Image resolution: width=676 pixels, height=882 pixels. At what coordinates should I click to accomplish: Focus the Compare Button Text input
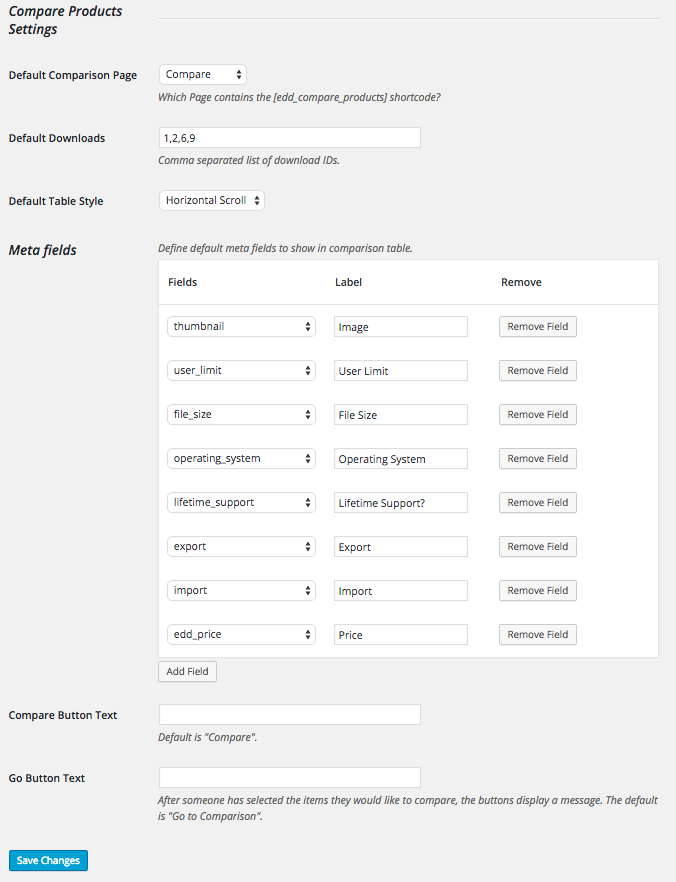click(x=289, y=714)
